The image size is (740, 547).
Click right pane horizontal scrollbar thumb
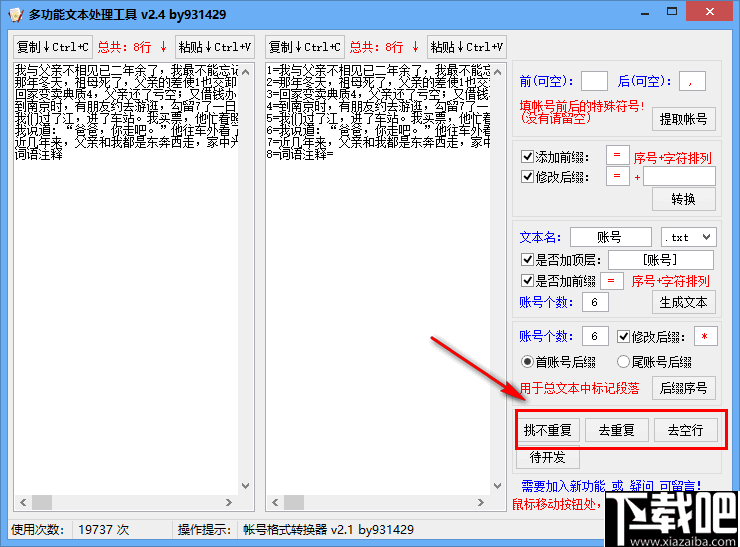point(294,503)
